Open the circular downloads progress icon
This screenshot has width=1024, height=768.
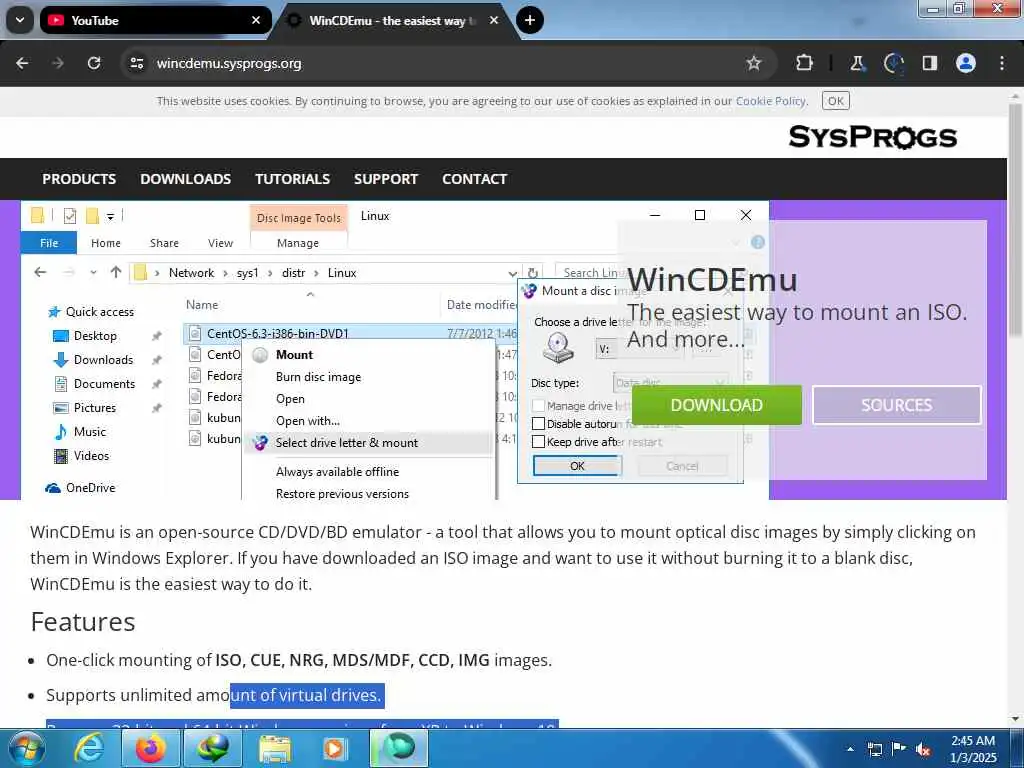pos(893,63)
